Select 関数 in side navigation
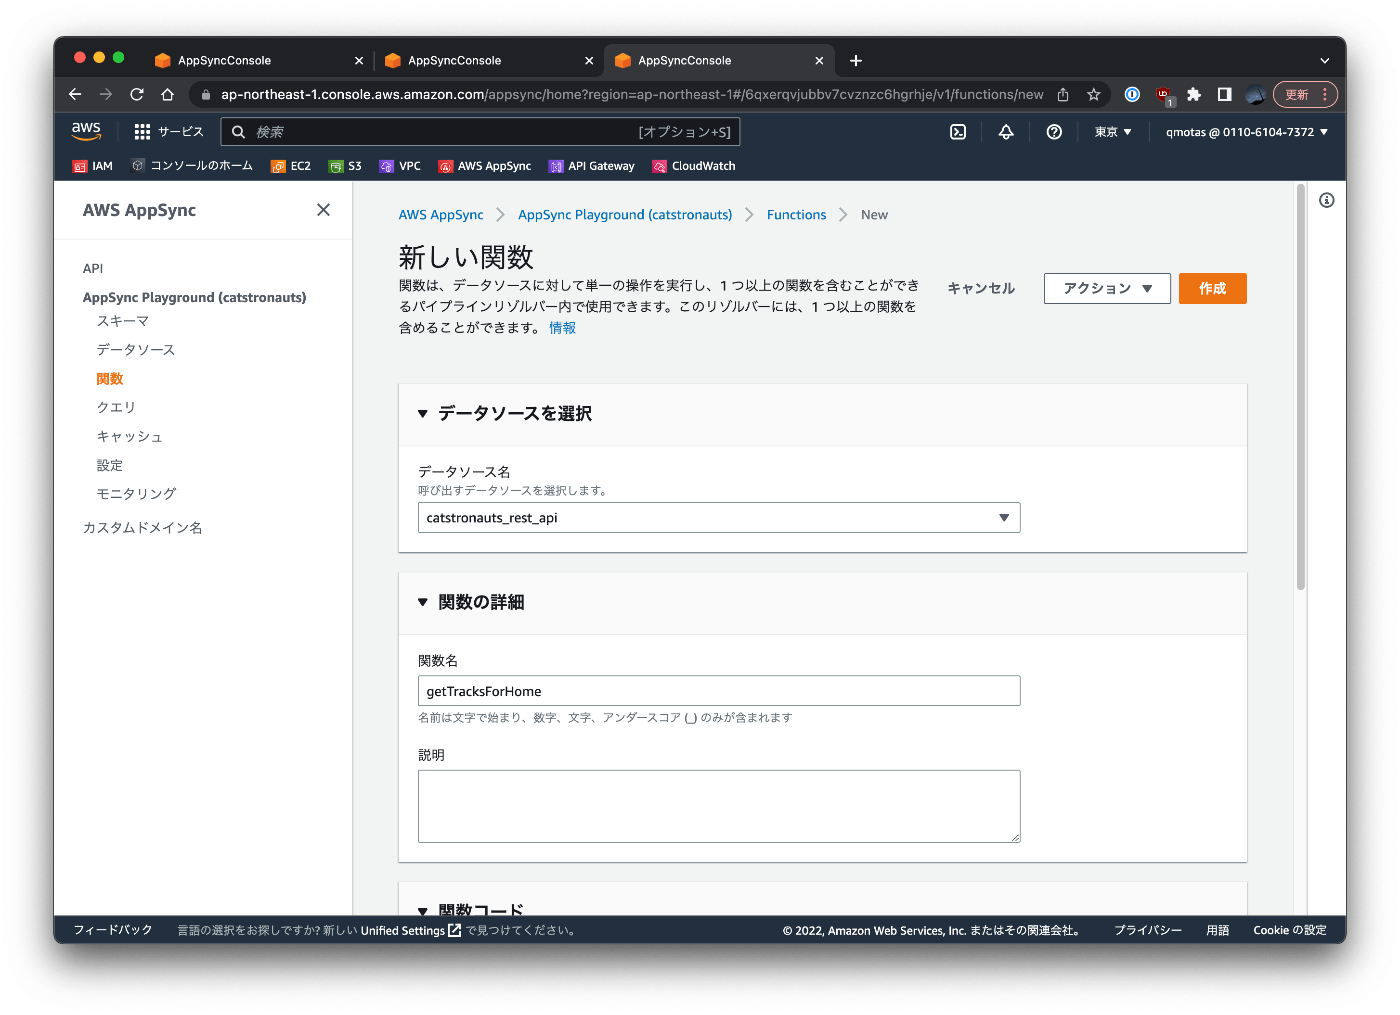Screen dimensions: 1400x1015 [x=110, y=379]
